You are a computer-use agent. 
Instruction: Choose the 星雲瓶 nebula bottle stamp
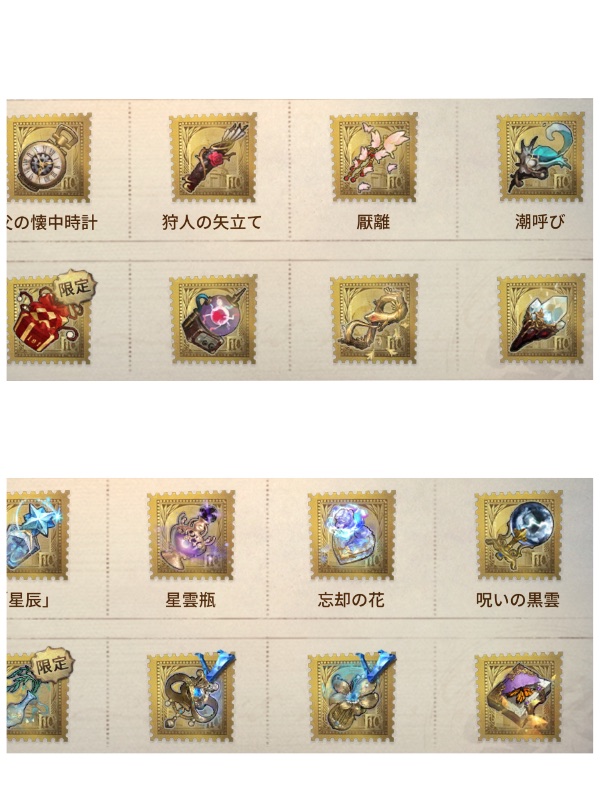191,535
